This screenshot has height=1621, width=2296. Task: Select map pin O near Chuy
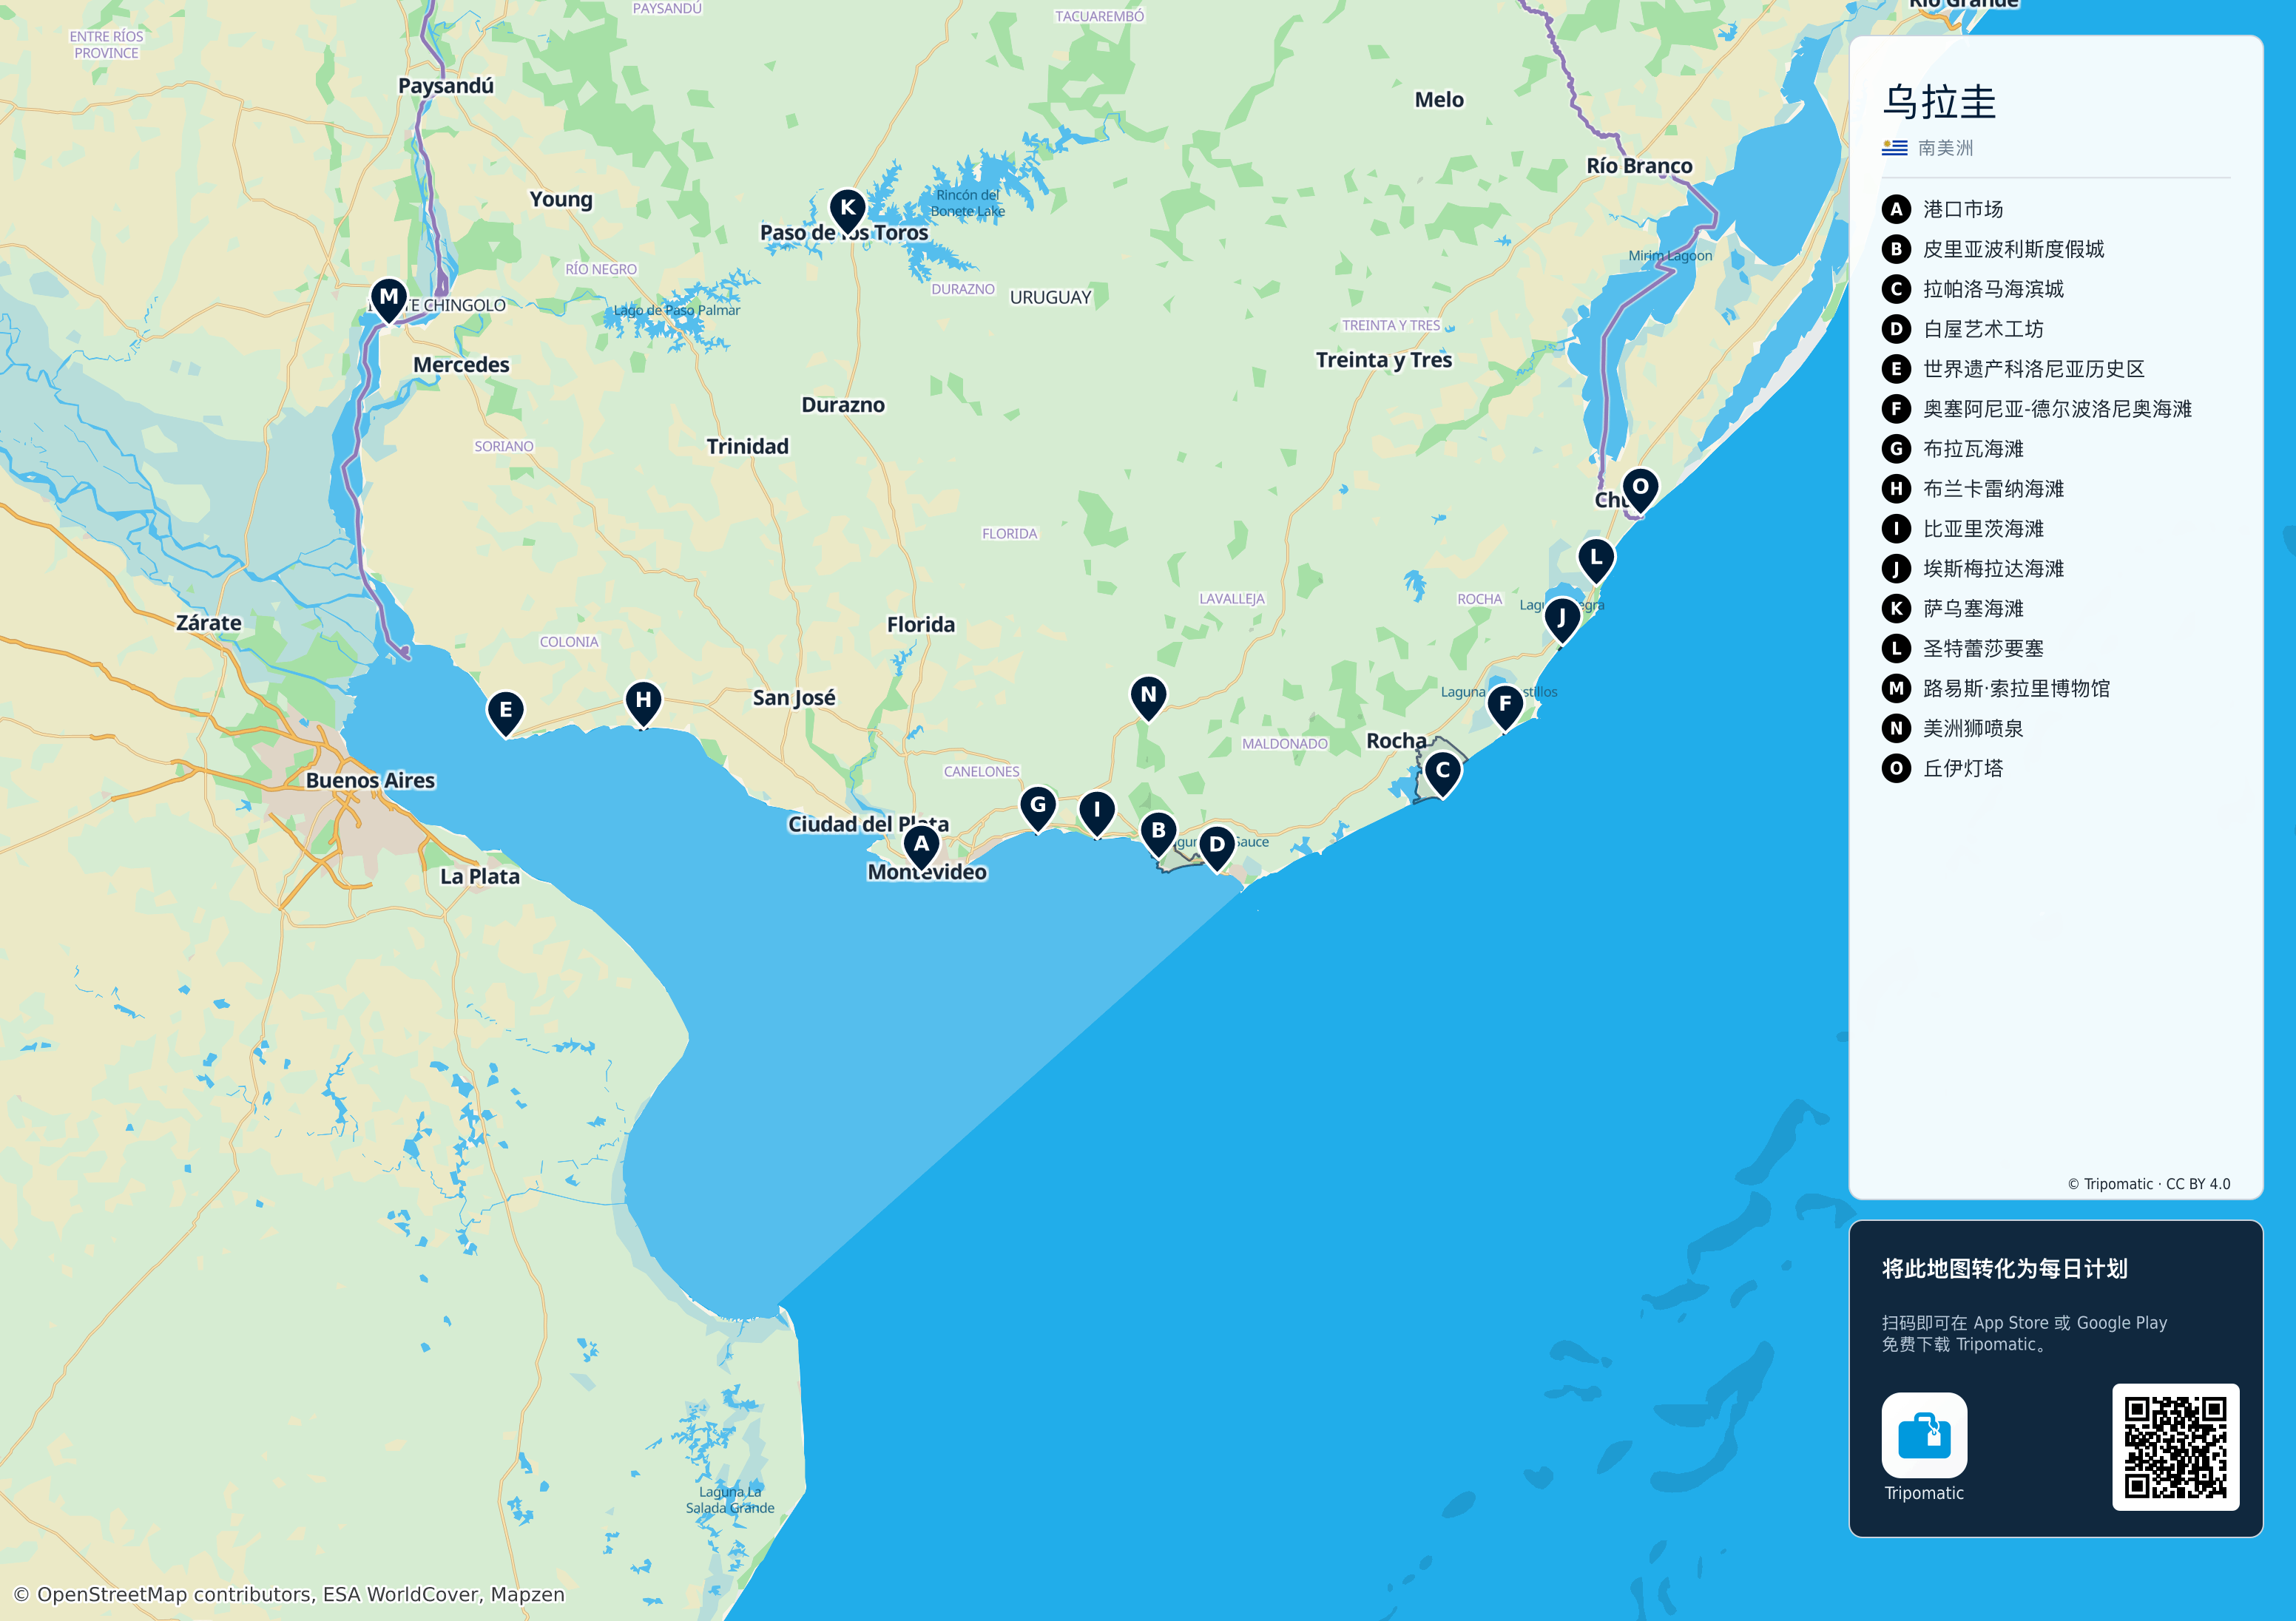tap(1640, 490)
